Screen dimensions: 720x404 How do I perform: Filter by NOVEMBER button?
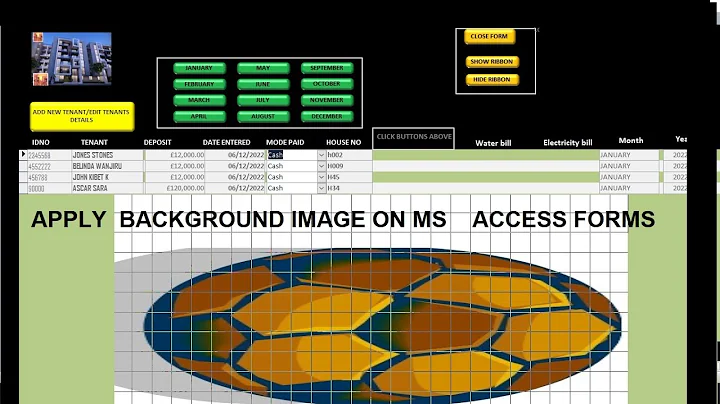327,100
